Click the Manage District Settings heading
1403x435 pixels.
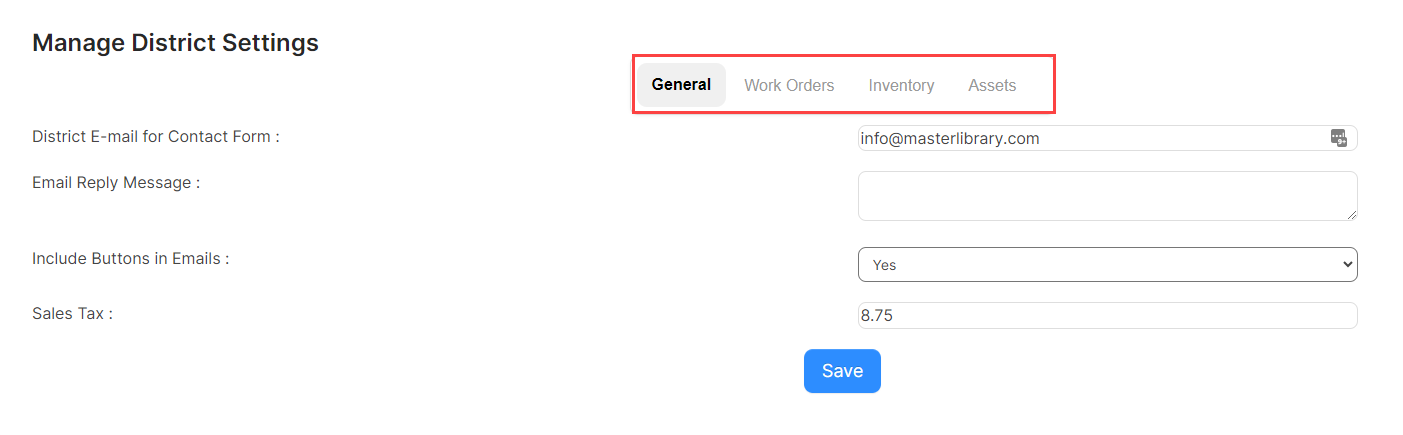pos(175,43)
